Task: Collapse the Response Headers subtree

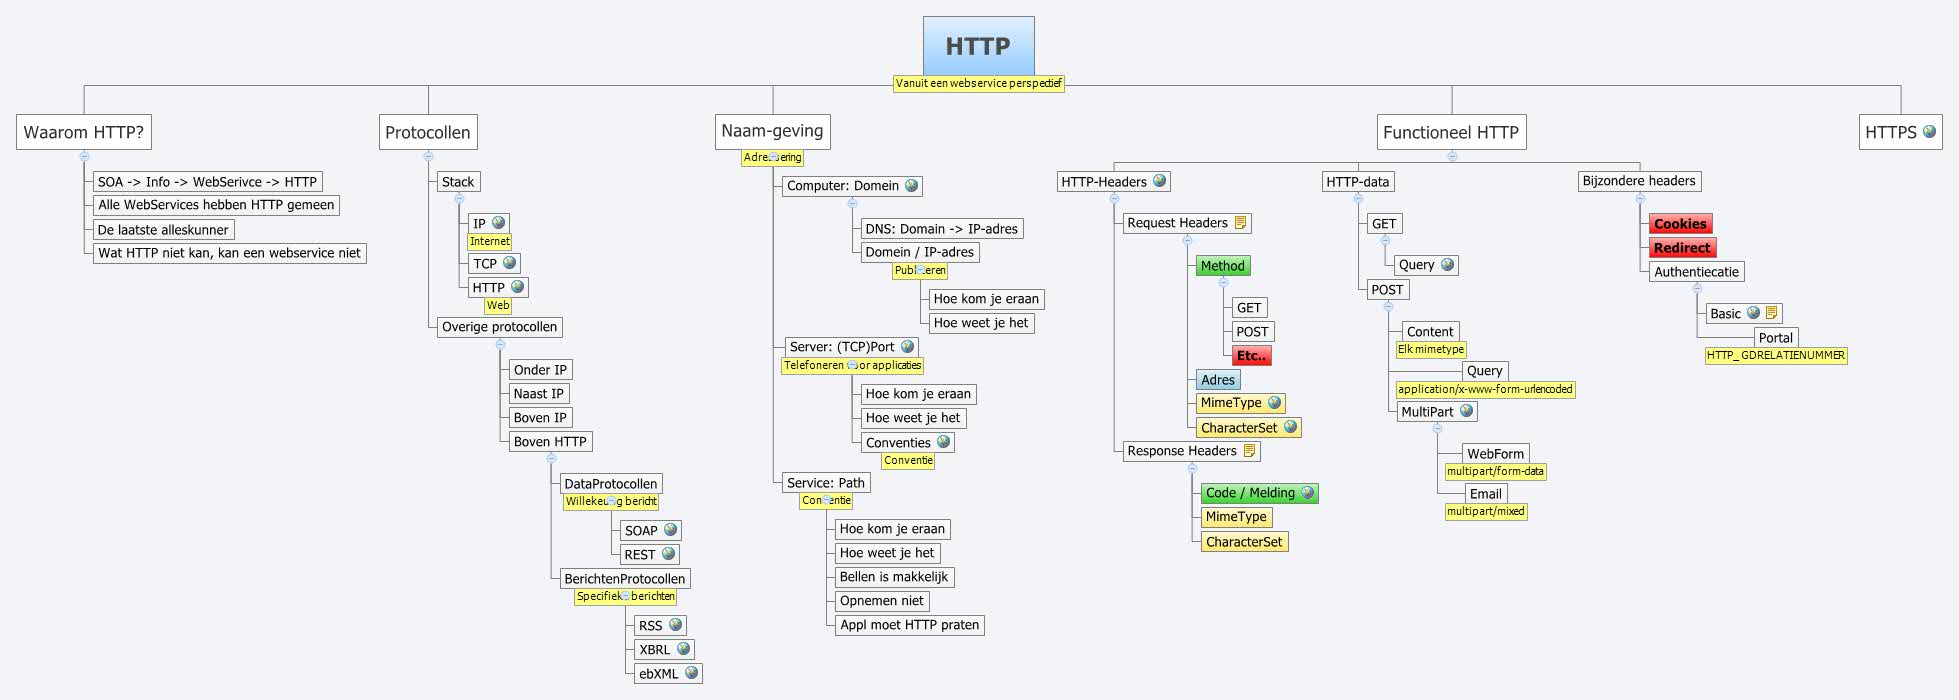Action: pyautogui.click(x=1192, y=468)
